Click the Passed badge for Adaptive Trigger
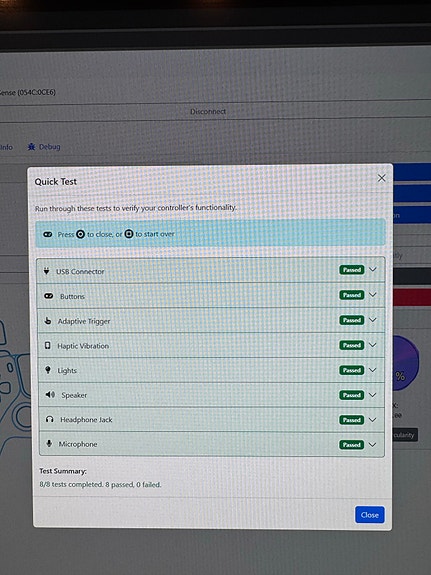The height and width of the screenshot is (575, 431). point(351,320)
